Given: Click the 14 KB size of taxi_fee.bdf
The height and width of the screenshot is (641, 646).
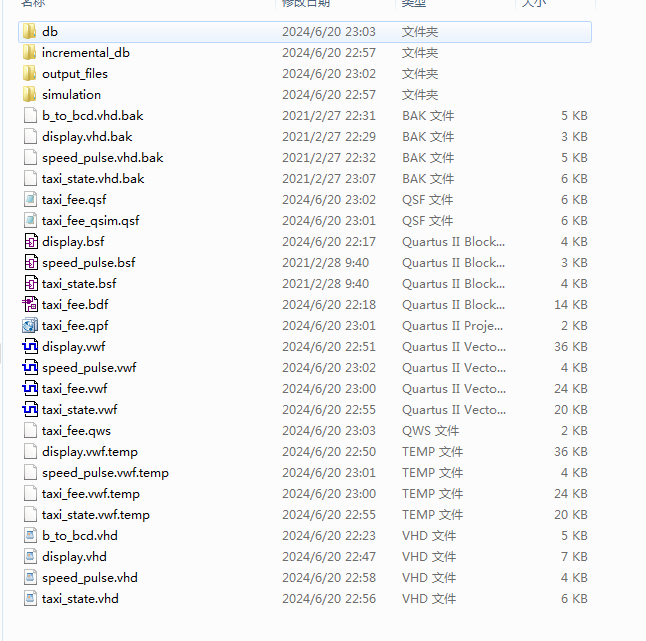Looking at the screenshot, I should pos(571,305).
